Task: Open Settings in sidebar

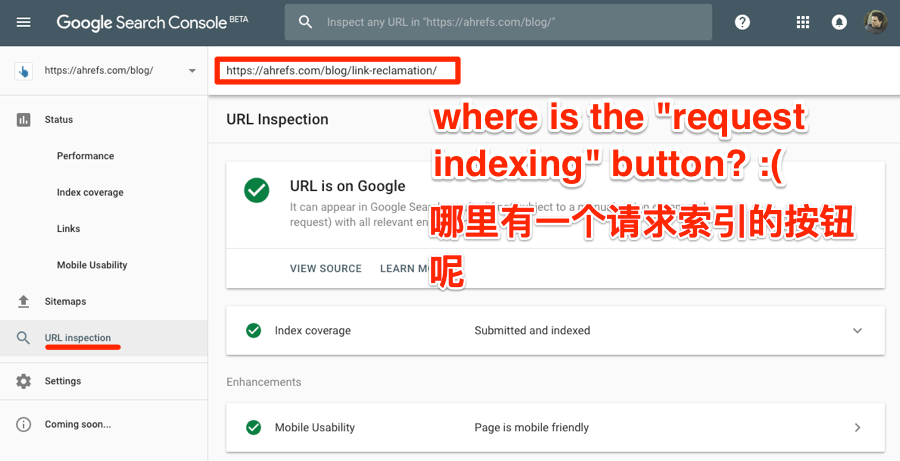Action: click(x=63, y=381)
